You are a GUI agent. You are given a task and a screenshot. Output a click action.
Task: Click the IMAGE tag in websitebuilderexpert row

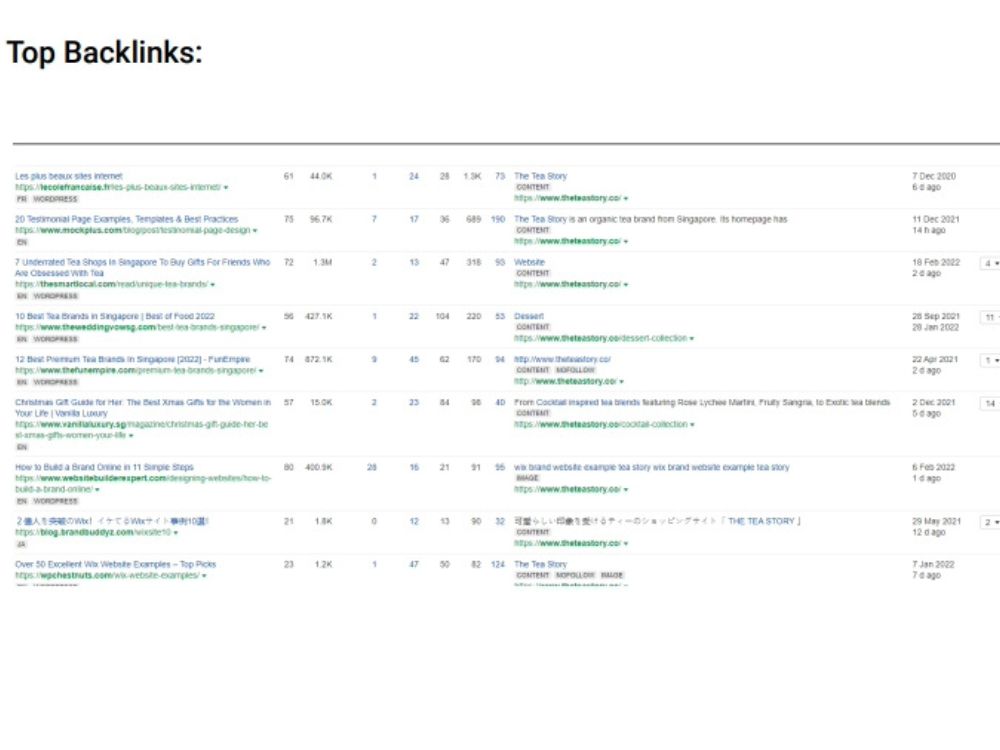[x=527, y=478]
